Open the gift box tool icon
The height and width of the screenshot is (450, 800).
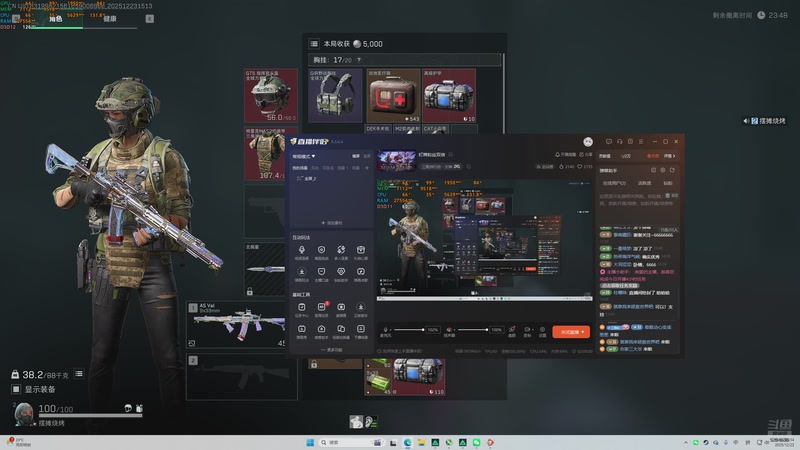click(361, 249)
